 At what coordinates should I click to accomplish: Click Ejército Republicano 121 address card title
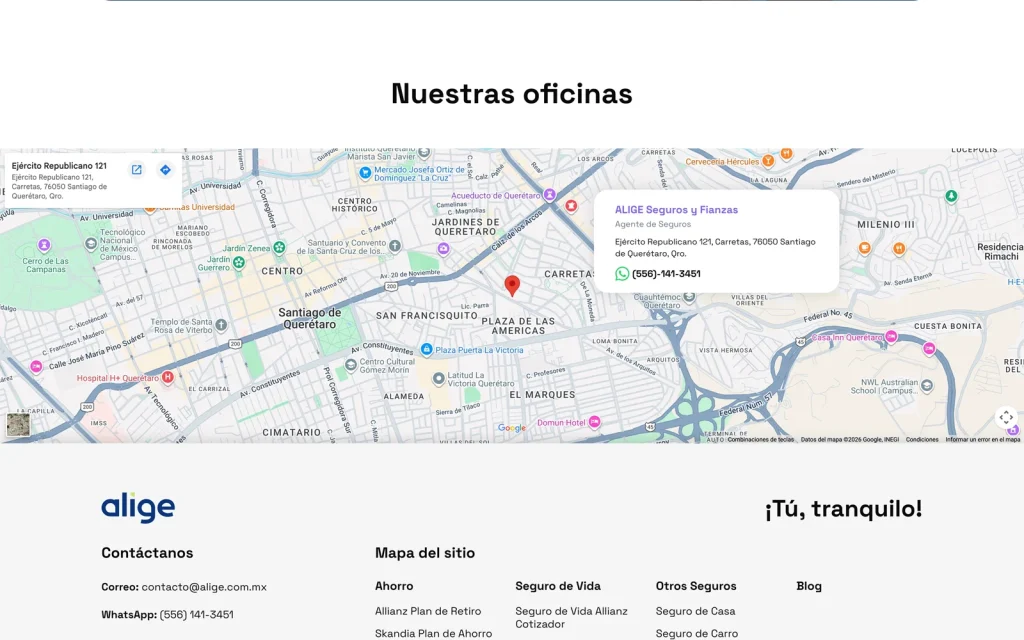(59, 166)
